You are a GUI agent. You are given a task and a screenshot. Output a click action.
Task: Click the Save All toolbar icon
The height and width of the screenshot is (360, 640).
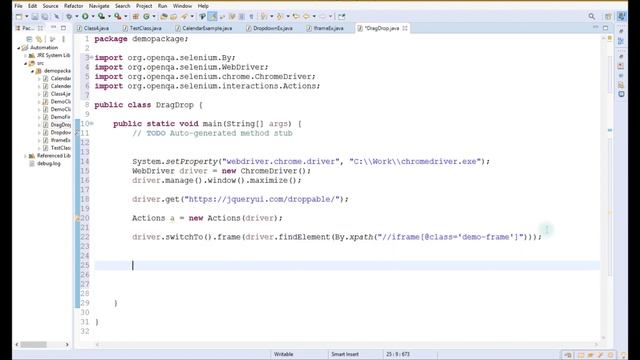tap(44, 16)
